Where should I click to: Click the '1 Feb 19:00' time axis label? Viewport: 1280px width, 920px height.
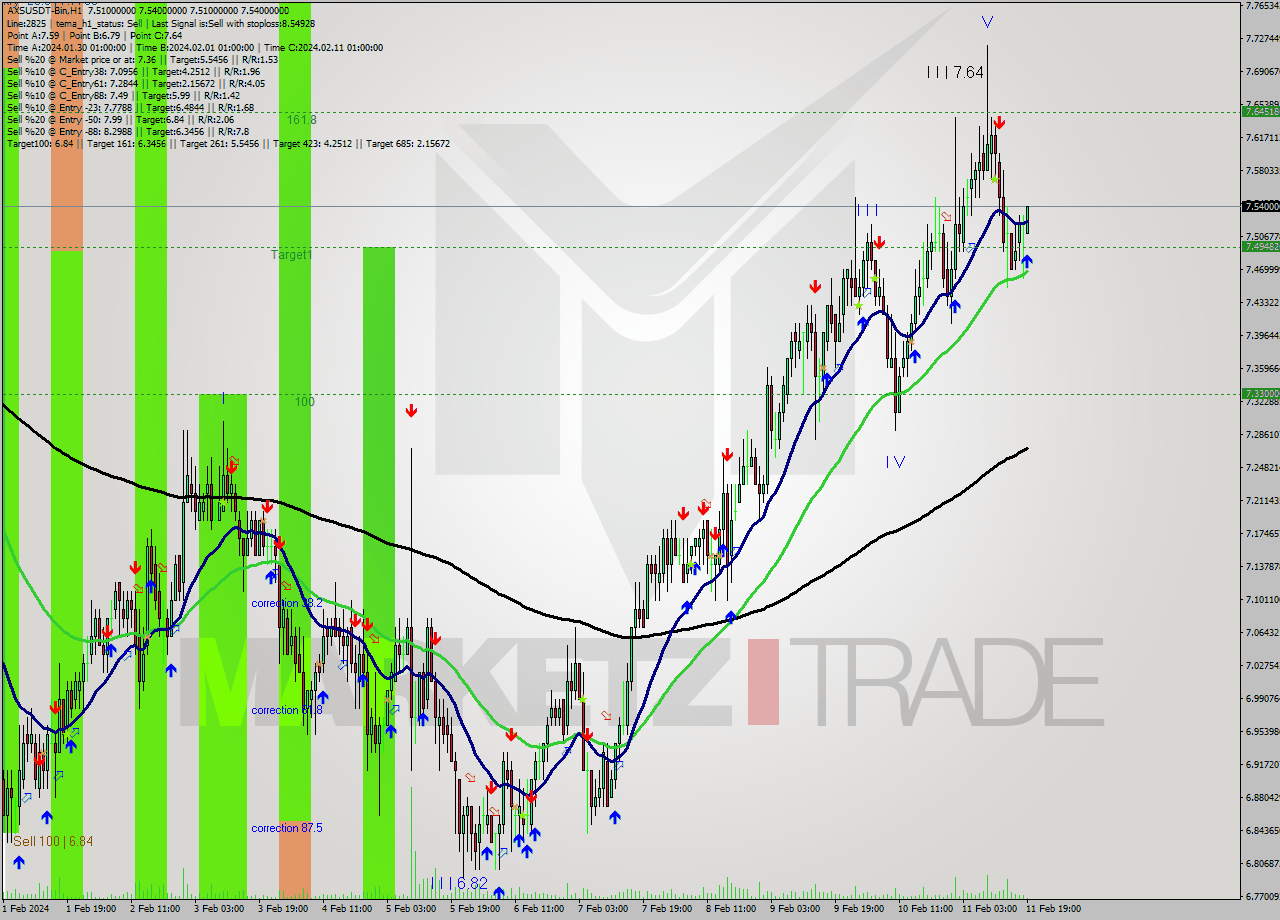coord(89,909)
